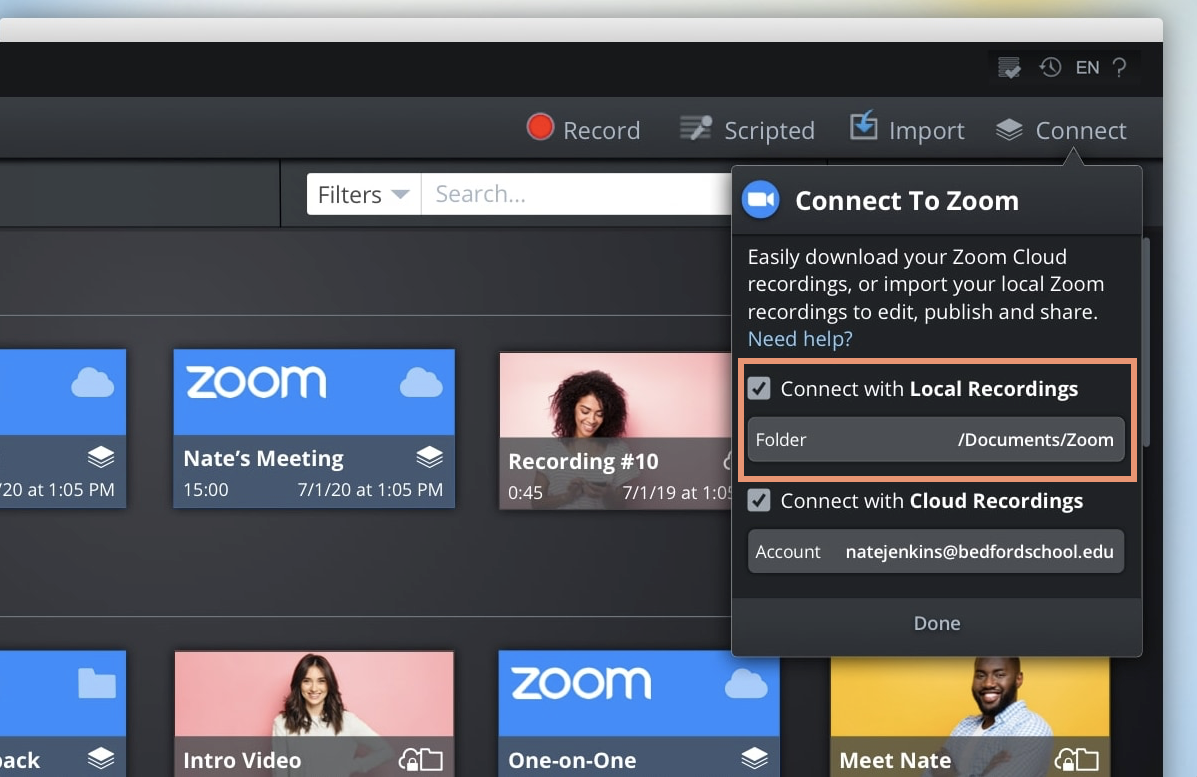This screenshot has width=1197, height=777.
Task: Uncheck Connect with Local Recordings
Action: coord(759,389)
